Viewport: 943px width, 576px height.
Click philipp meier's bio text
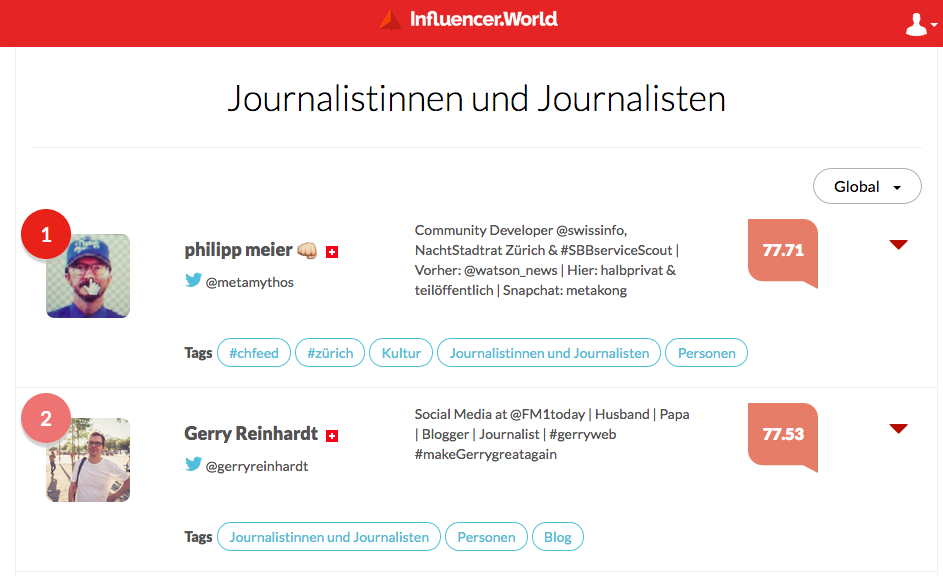(547, 260)
